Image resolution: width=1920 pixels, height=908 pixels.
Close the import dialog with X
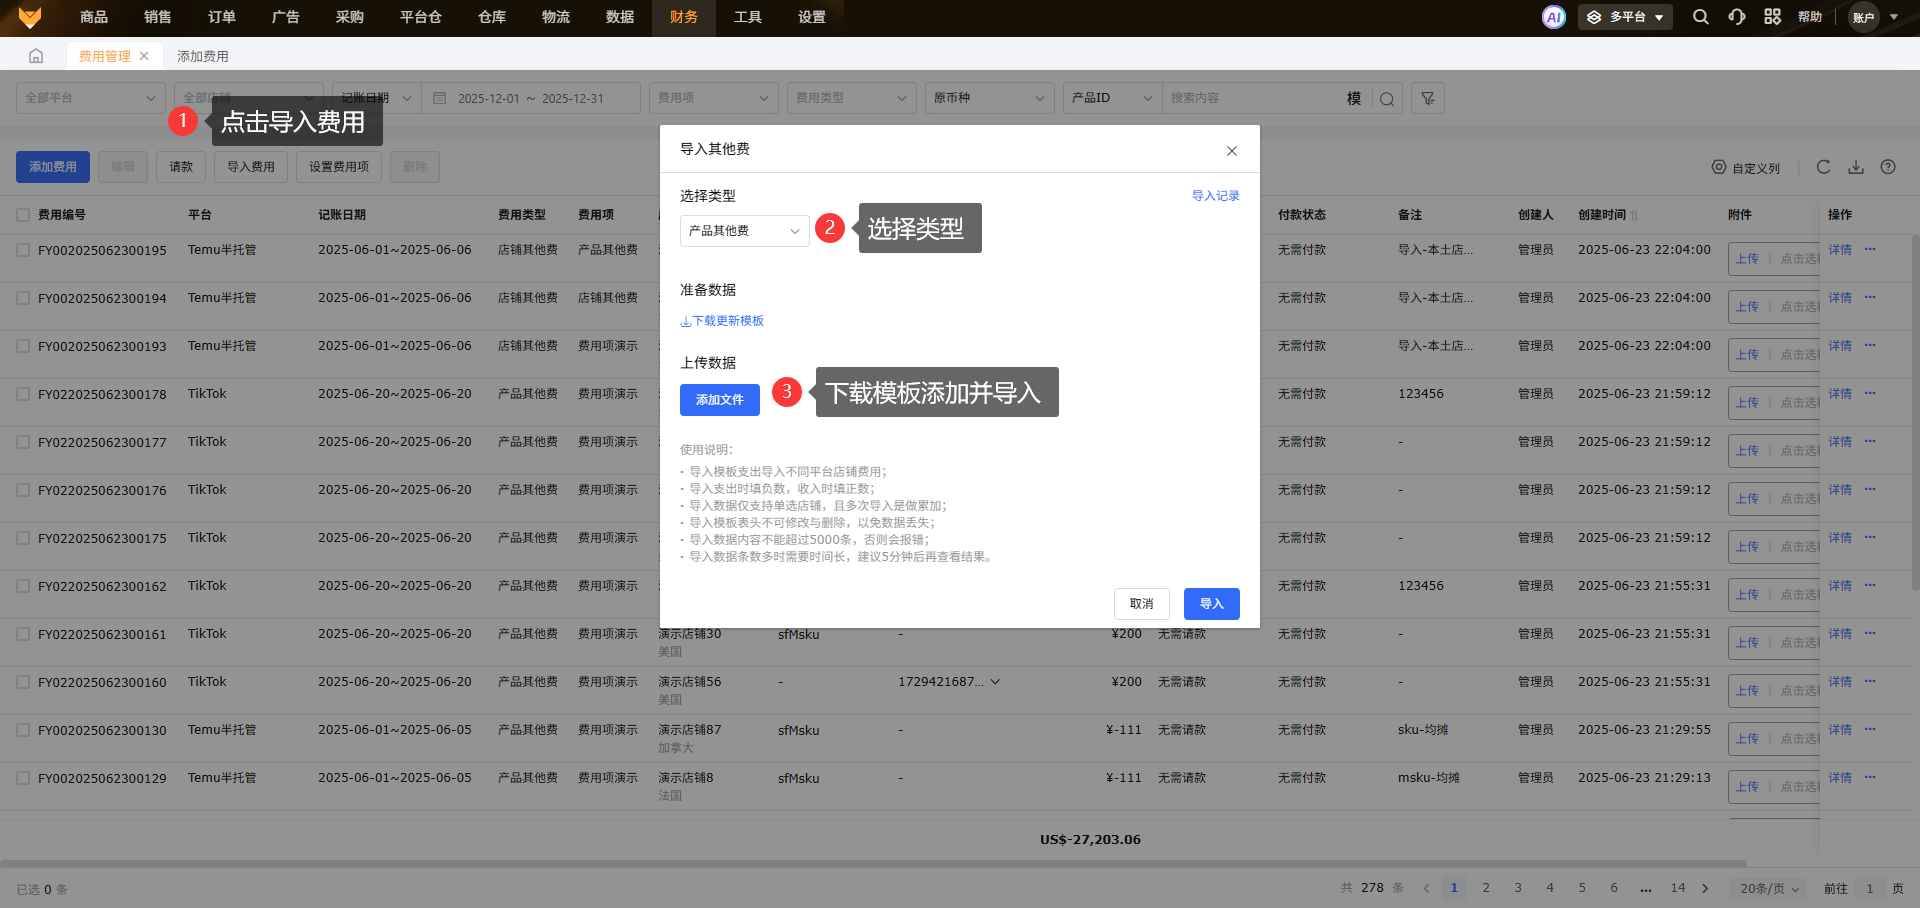pyautogui.click(x=1232, y=151)
